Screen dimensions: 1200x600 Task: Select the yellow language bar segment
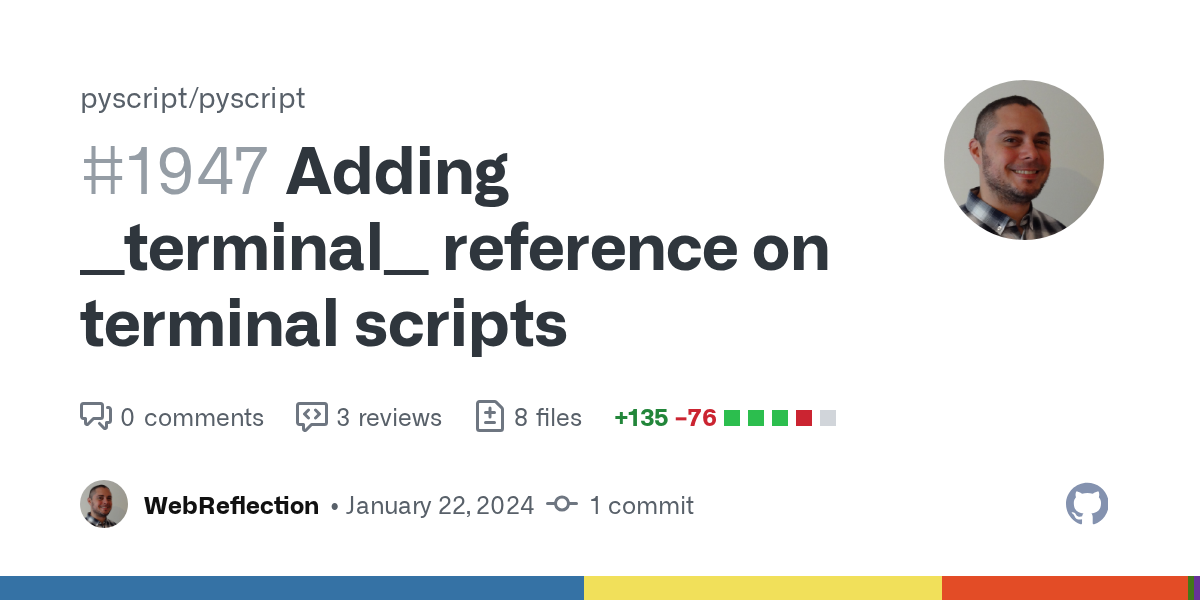pyautogui.click(x=762, y=588)
